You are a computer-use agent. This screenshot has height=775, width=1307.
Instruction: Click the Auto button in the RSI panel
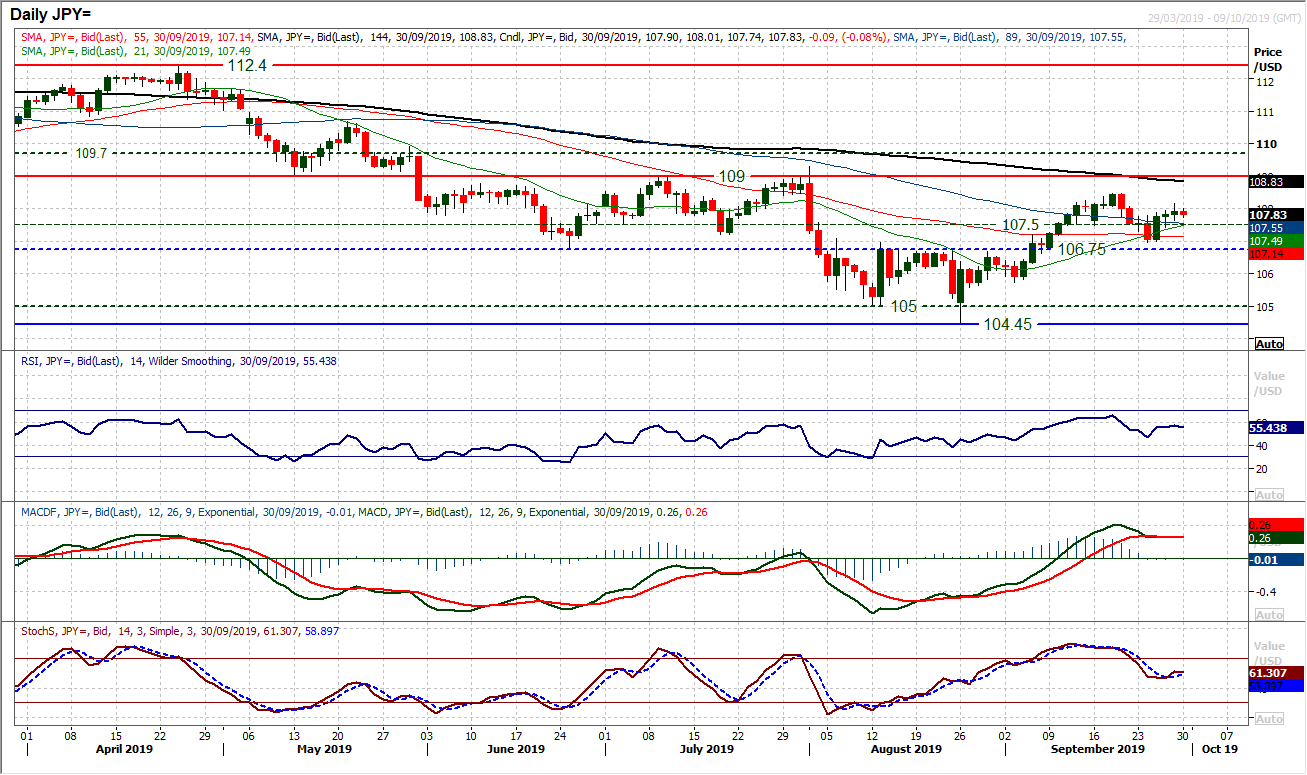(1268, 495)
